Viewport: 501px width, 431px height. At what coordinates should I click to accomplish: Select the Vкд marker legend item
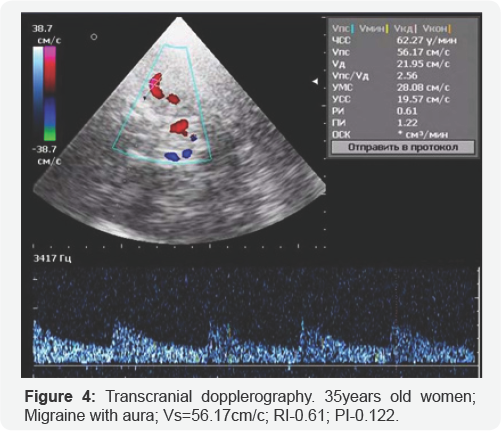tap(405, 29)
